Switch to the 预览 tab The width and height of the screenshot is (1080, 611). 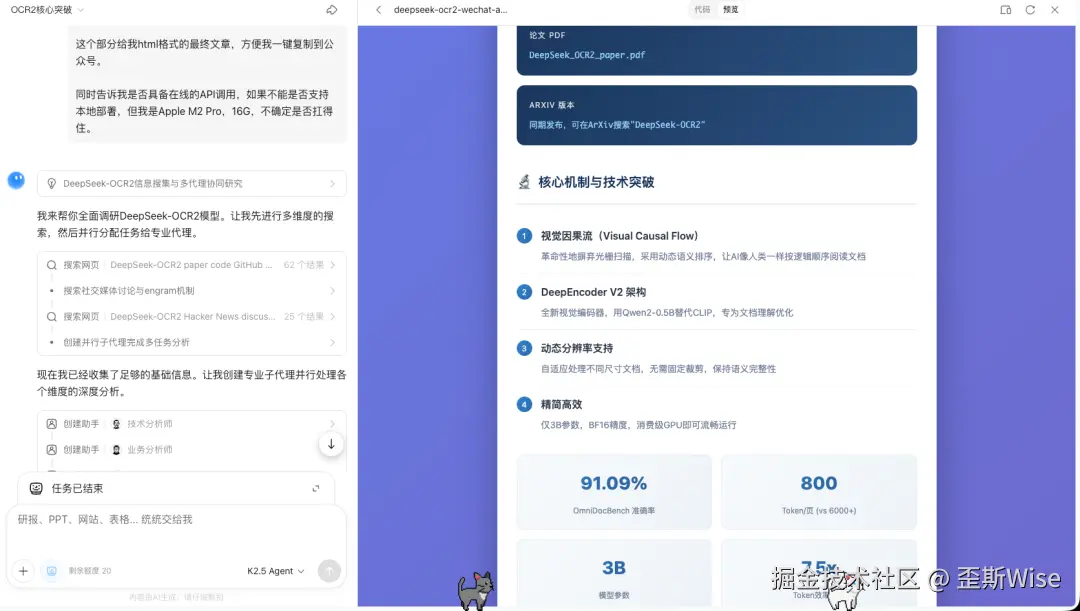(731, 10)
